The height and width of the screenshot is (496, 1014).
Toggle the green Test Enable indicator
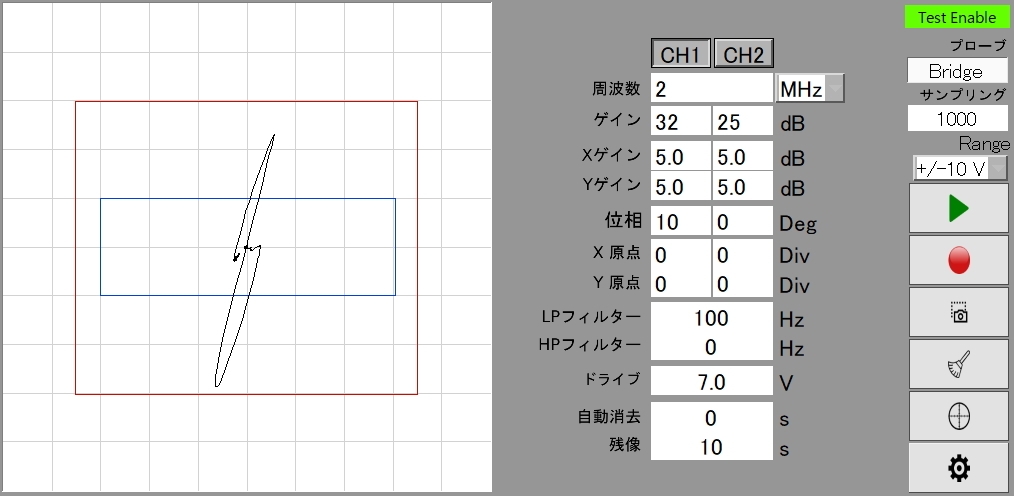coord(957,17)
